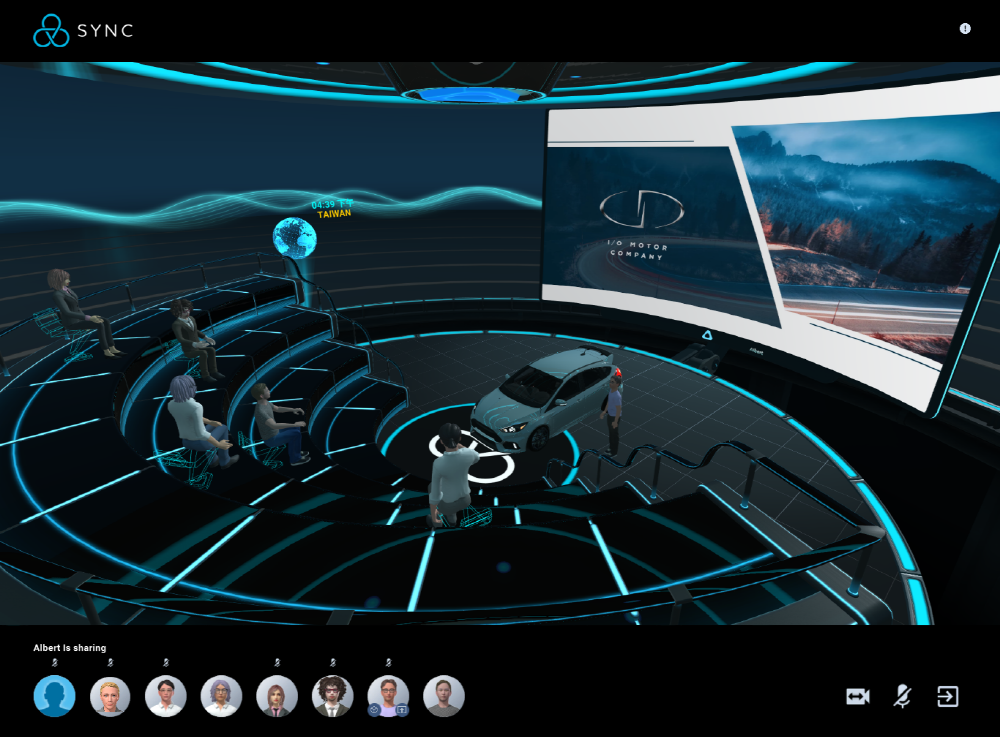
Task: Click the holographic globe labeled Taiwan
Action: (295, 238)
